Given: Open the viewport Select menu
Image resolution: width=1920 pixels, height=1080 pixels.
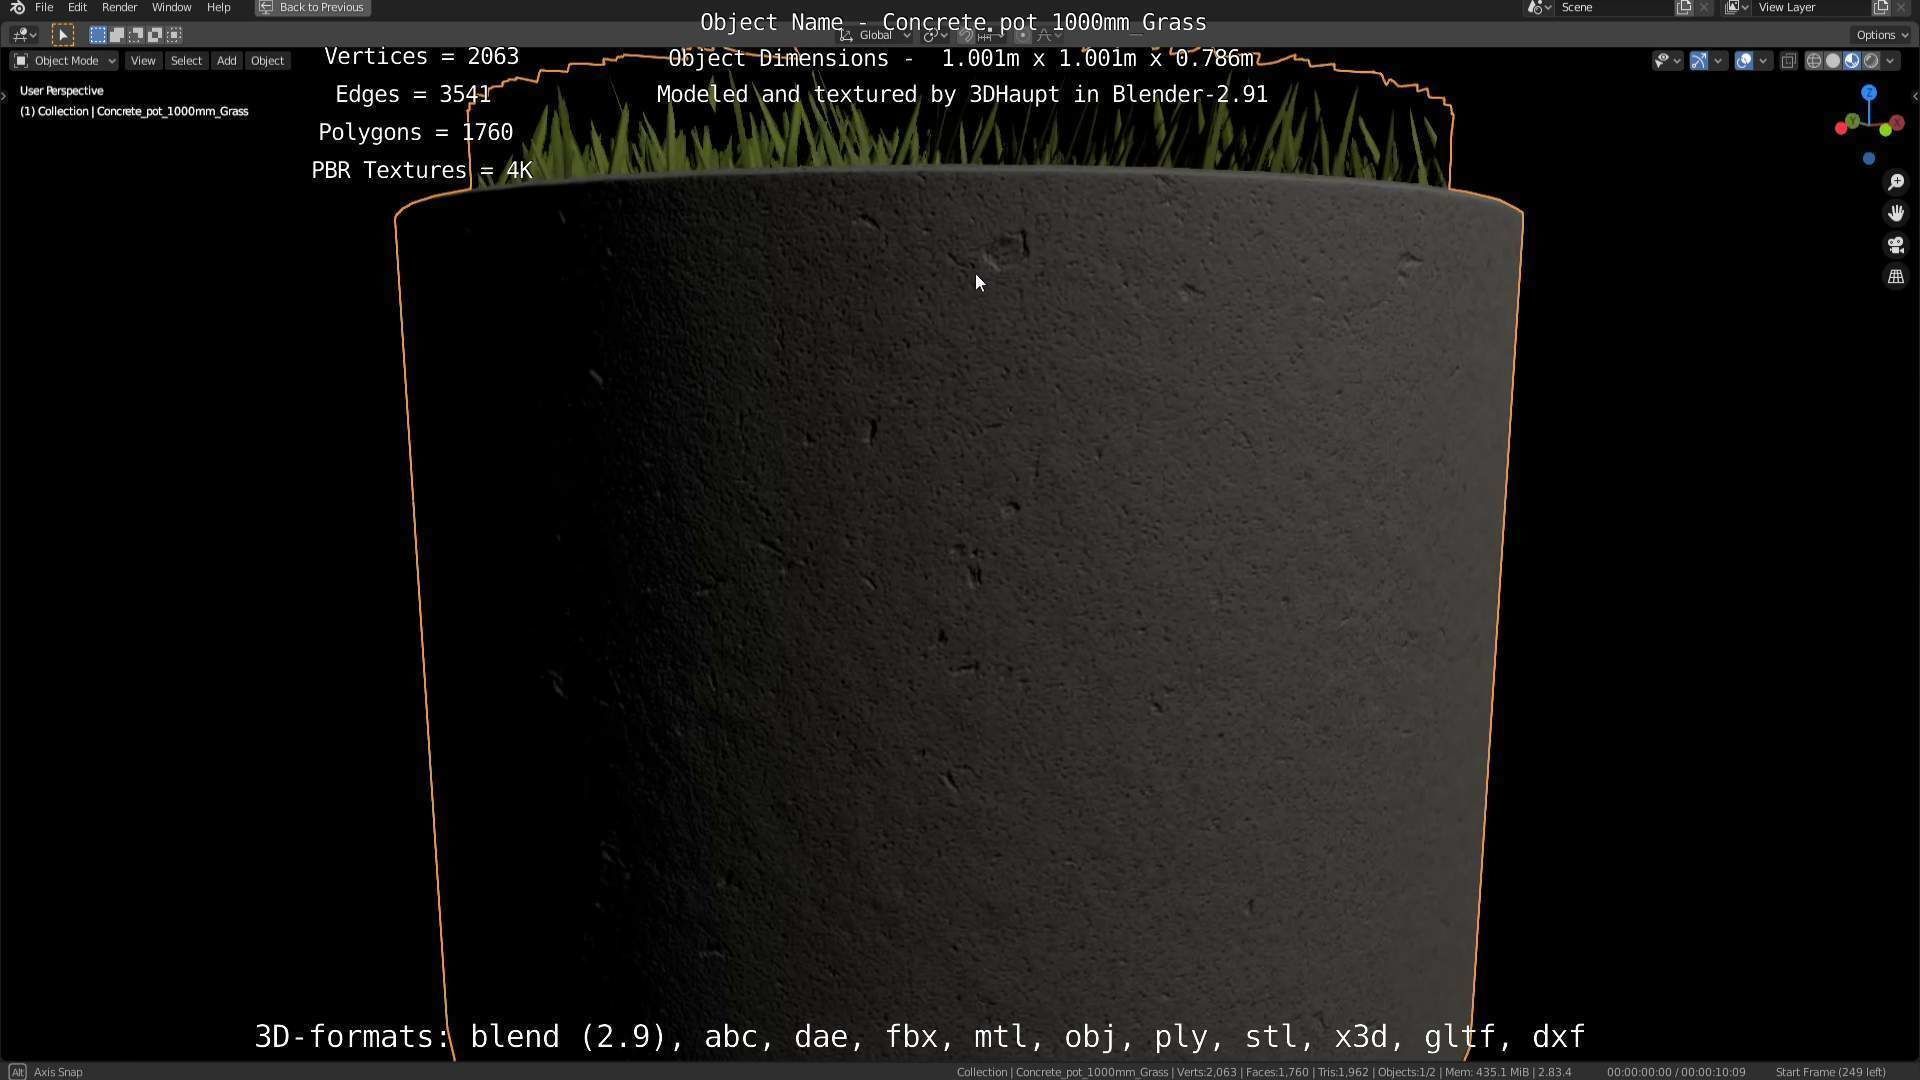Looking at the screenshot, I should (x=186, y=61).
